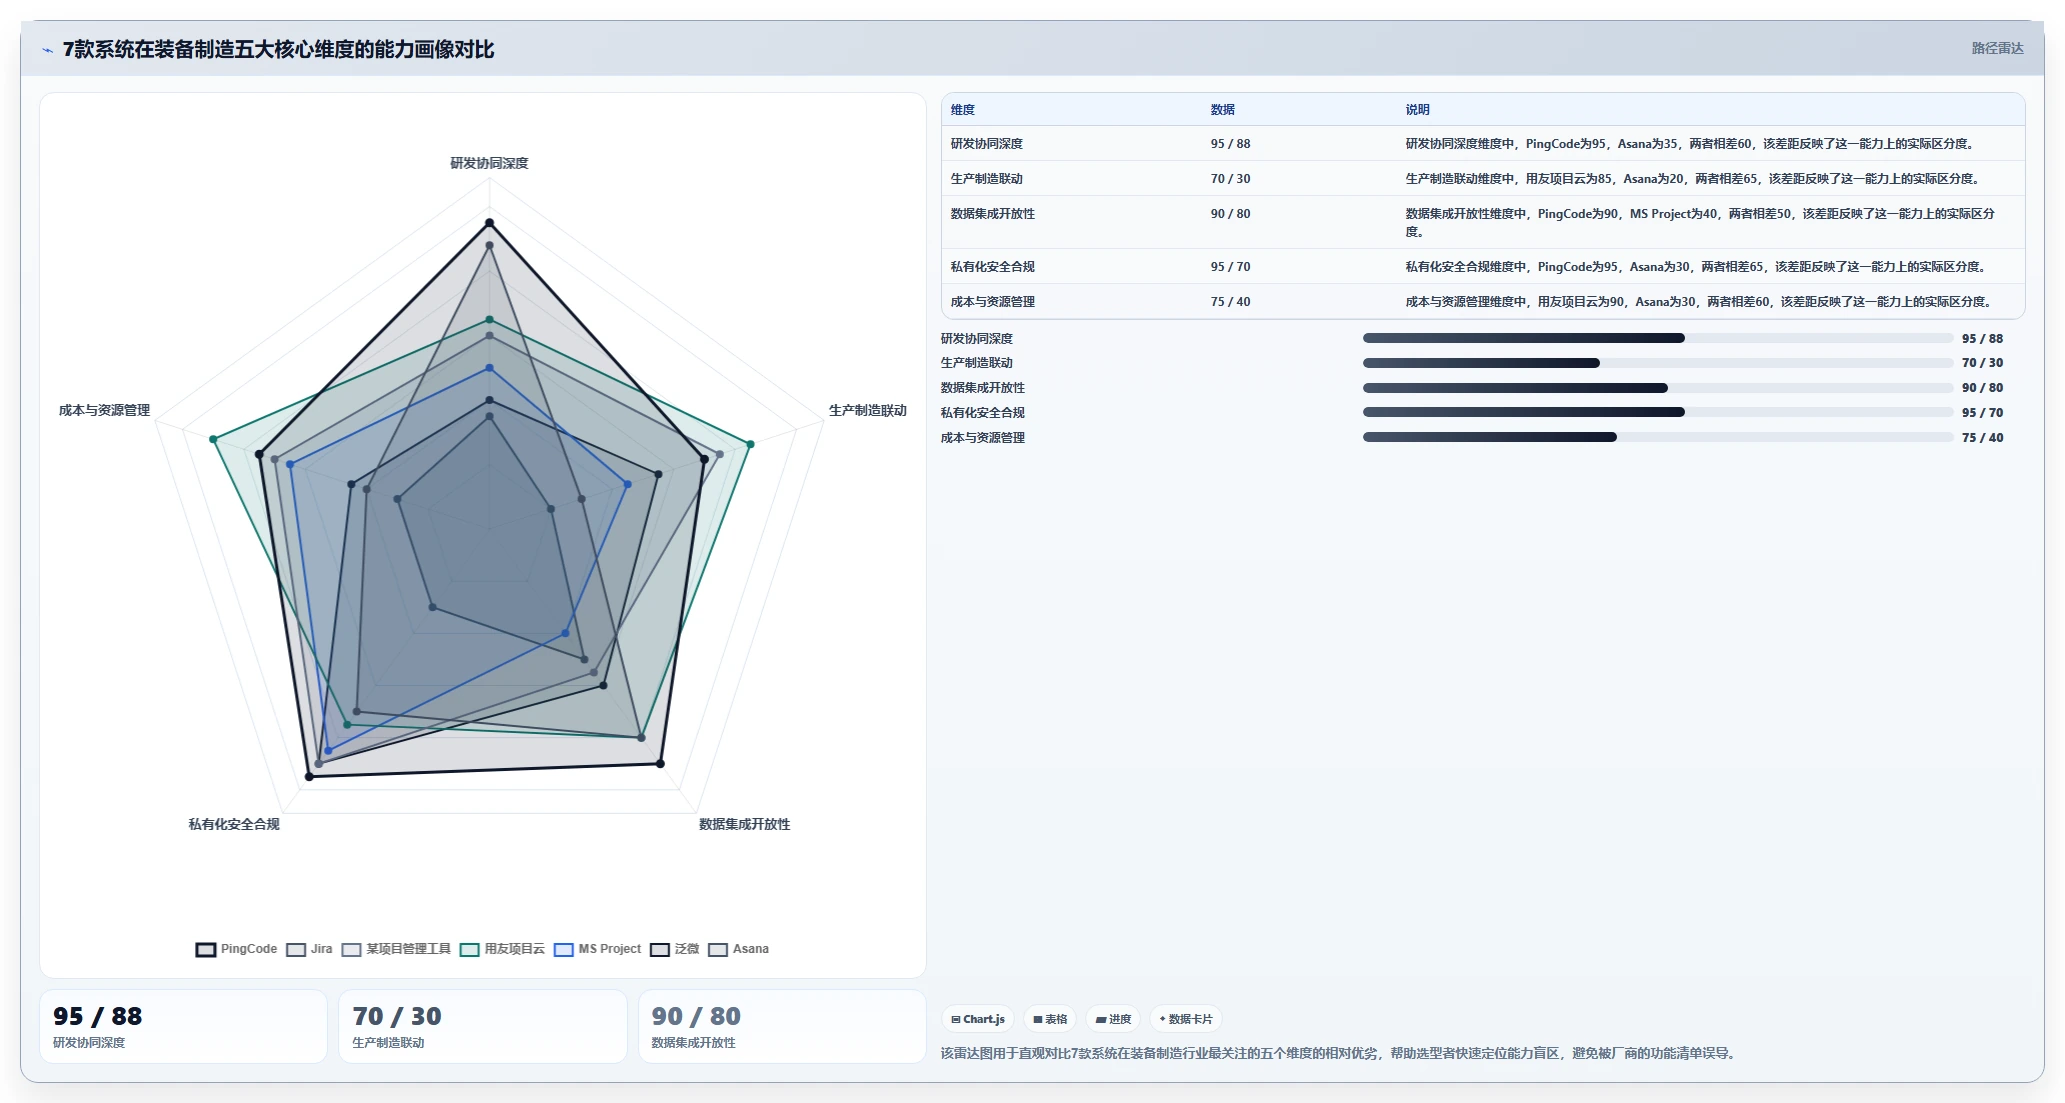Toggle Jira series in chart legend
2065x1103 pixels.
click(x=309, y=949)
